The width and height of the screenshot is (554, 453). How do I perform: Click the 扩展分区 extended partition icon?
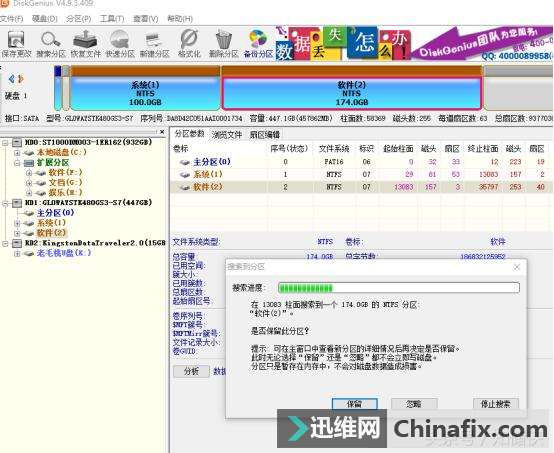point(29,163)
